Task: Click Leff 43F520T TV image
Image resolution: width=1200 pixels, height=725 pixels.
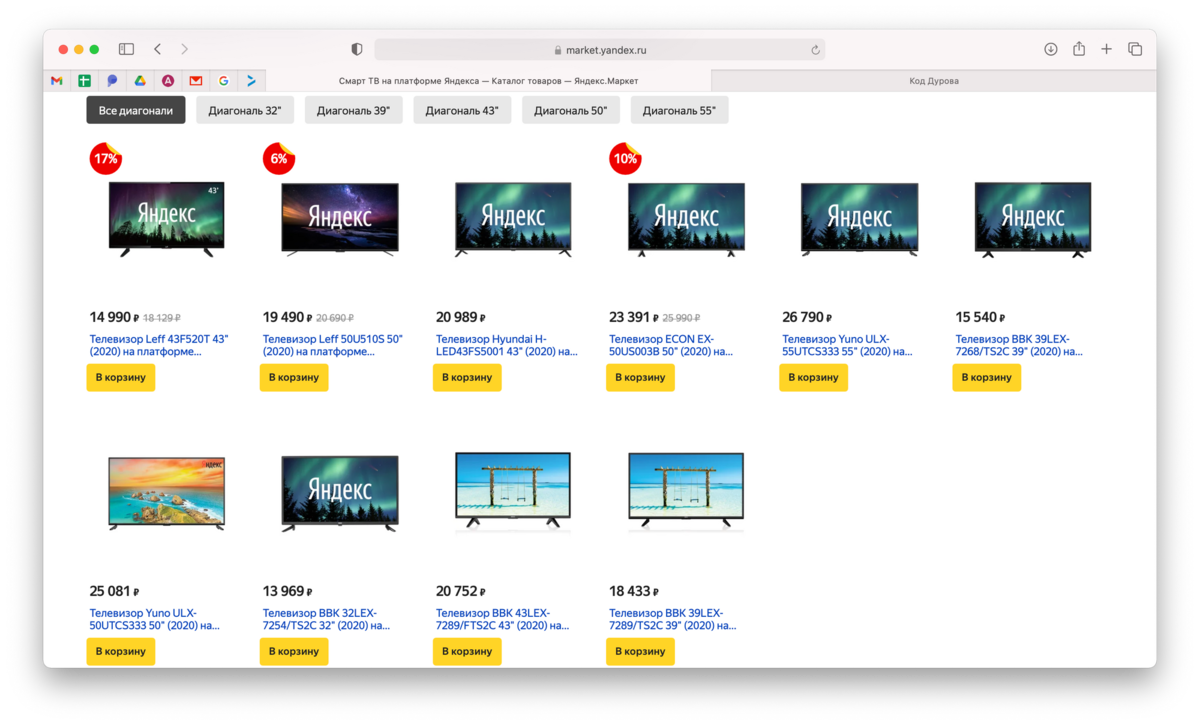Action: click(x=167, y=220)
